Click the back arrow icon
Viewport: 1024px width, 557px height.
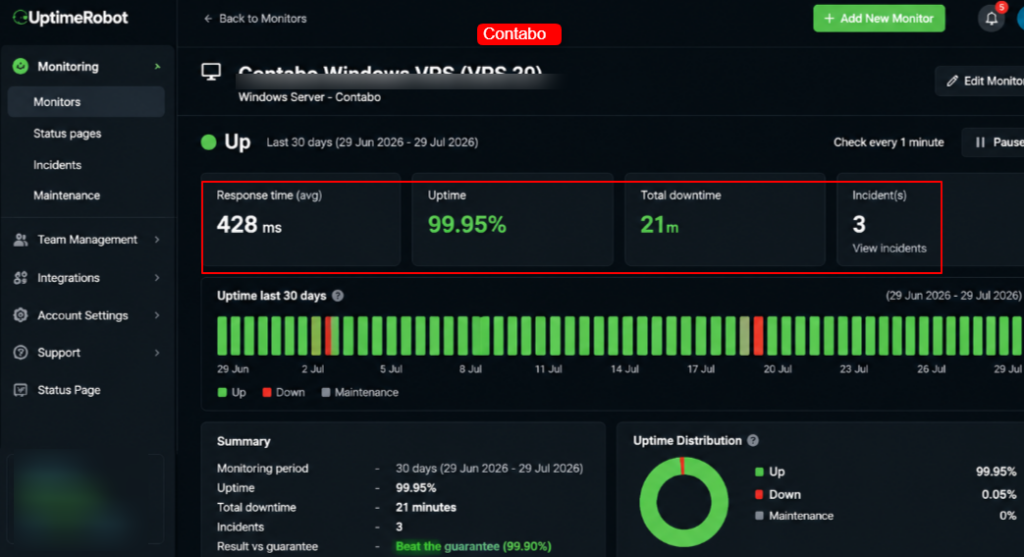pyautogui.click(x=208, y=19)
